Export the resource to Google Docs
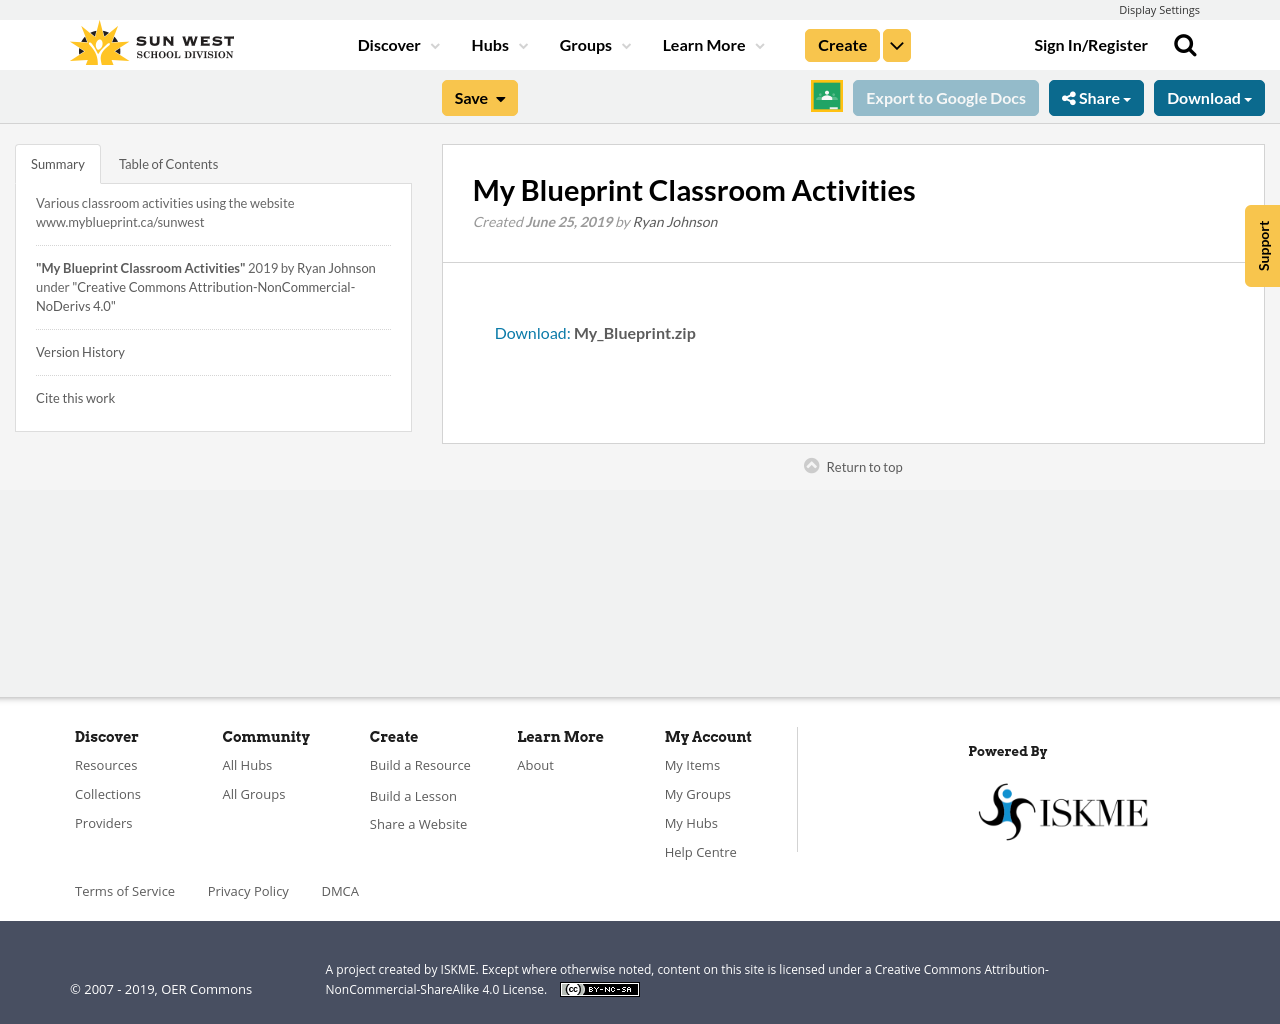 click(945, 96)
